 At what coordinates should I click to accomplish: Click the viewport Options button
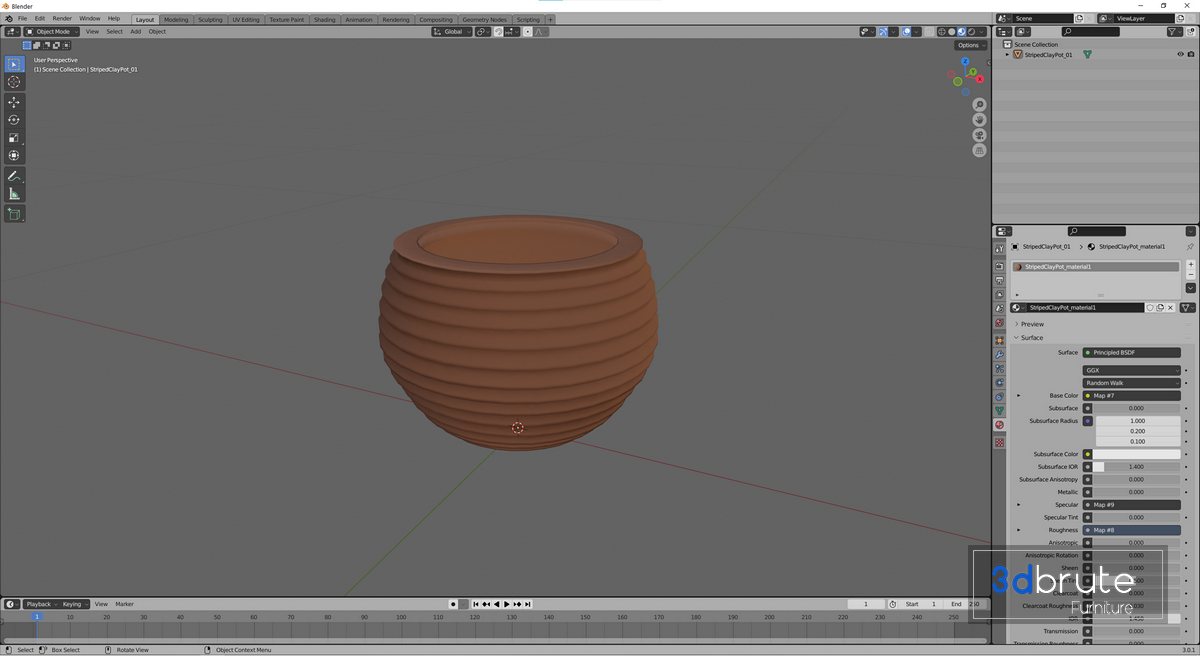(x=968, y=45)
